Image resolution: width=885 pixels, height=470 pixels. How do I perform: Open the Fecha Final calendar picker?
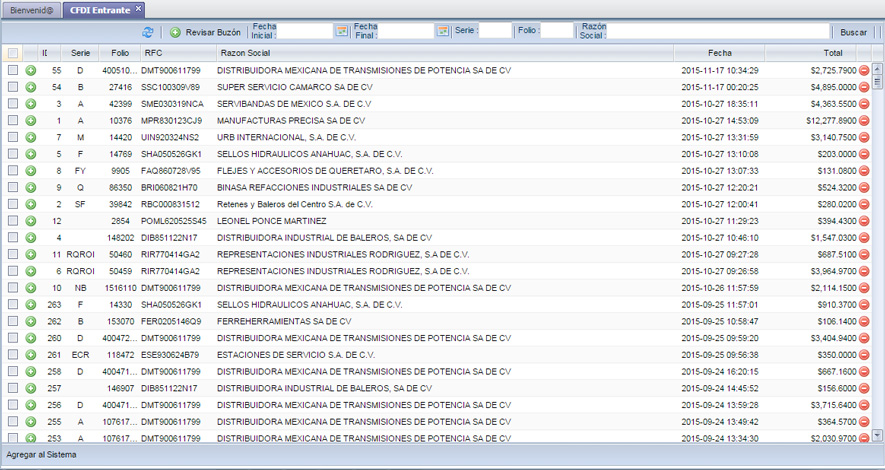[443, 32]
